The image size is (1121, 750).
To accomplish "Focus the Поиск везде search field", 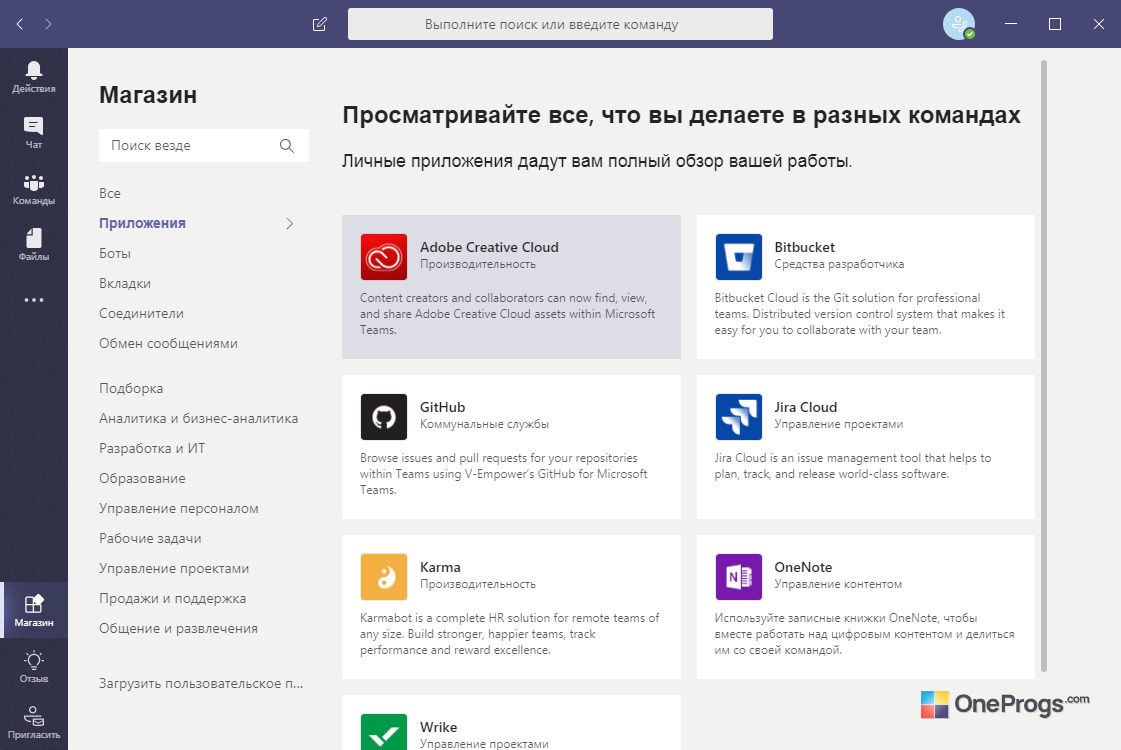I will pyautogui.click(x=204, y=146).
